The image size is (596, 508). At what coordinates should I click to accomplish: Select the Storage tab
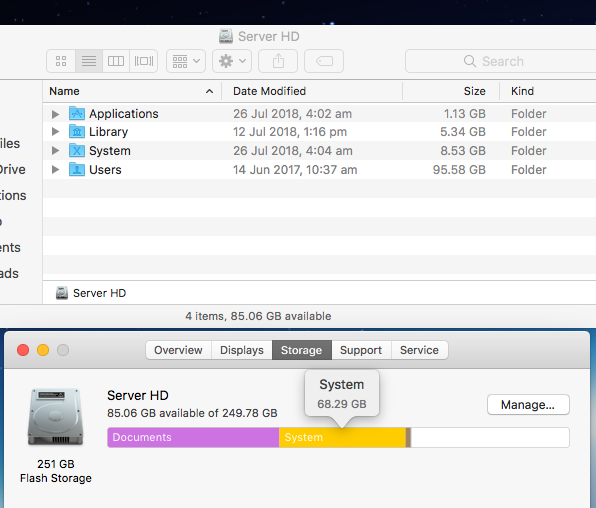(x=301, y=350)
